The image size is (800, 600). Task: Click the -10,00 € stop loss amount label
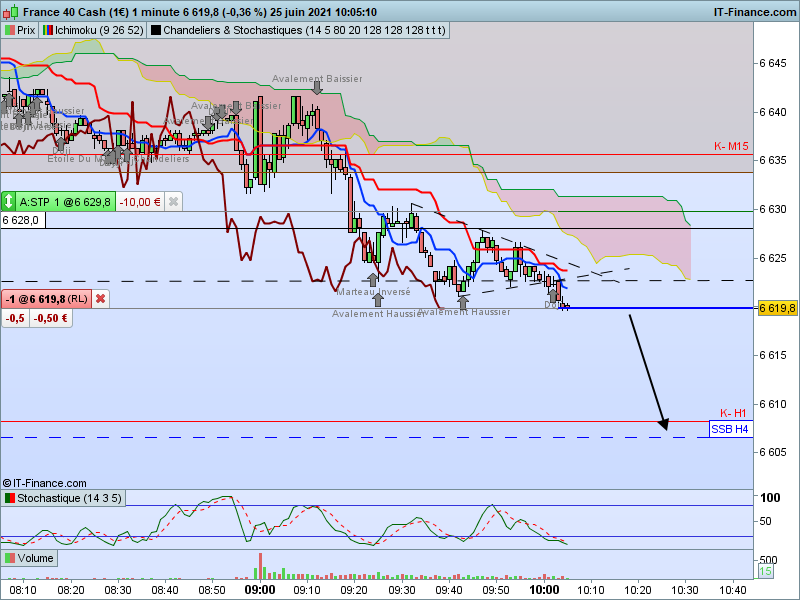tap(140, 202)
